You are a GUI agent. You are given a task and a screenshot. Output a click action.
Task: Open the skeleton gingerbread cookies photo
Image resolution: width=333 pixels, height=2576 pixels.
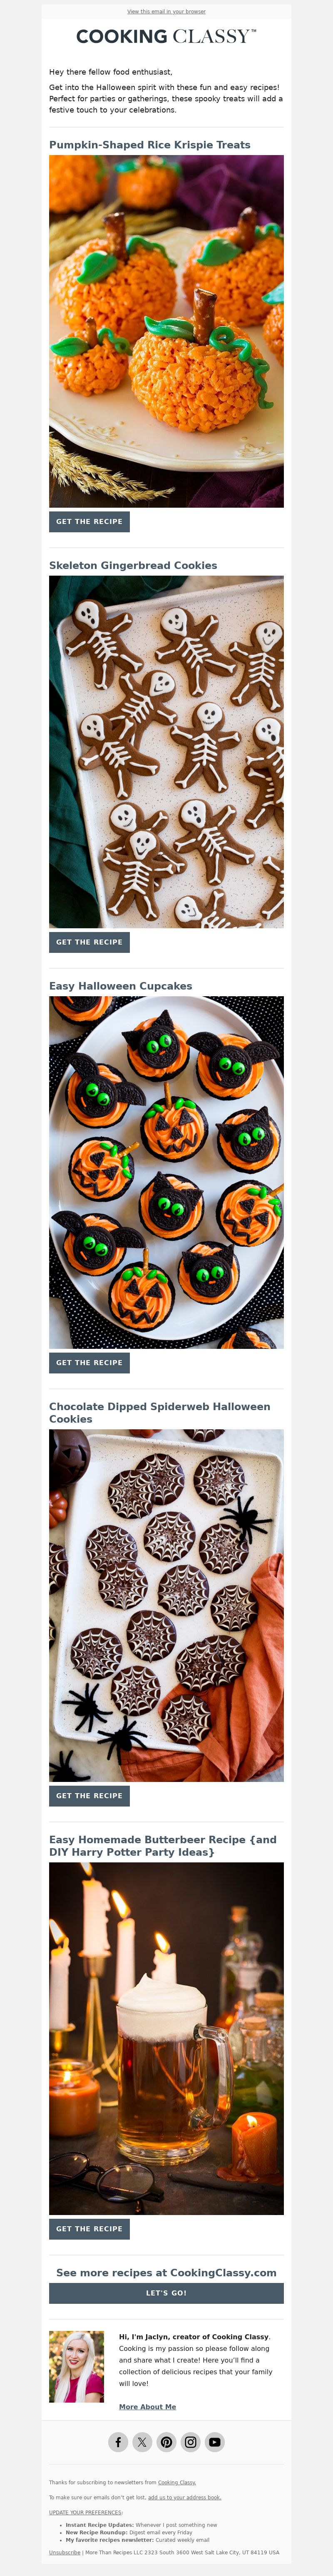(x=166, y=751)
